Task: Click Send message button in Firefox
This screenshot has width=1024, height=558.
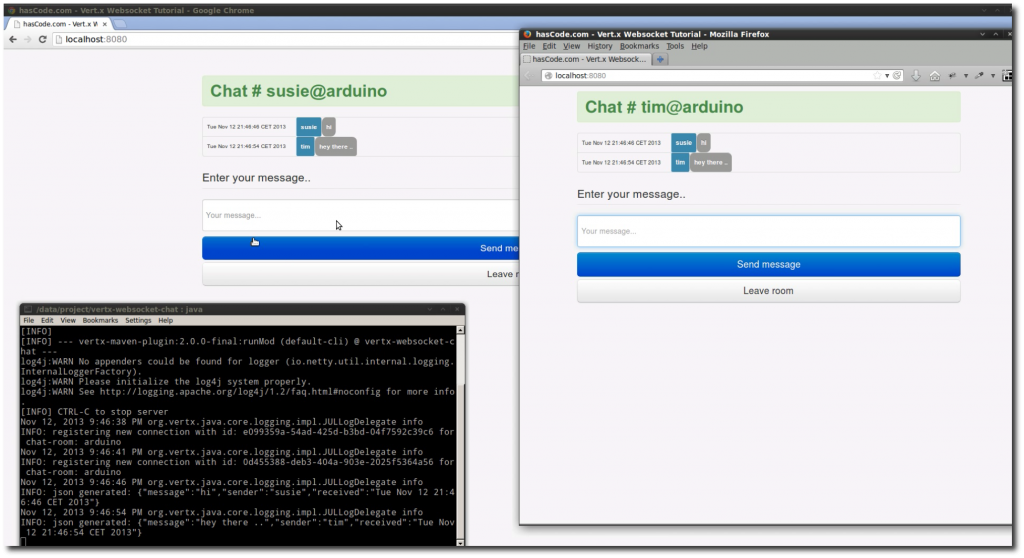Action: (768, 265)
